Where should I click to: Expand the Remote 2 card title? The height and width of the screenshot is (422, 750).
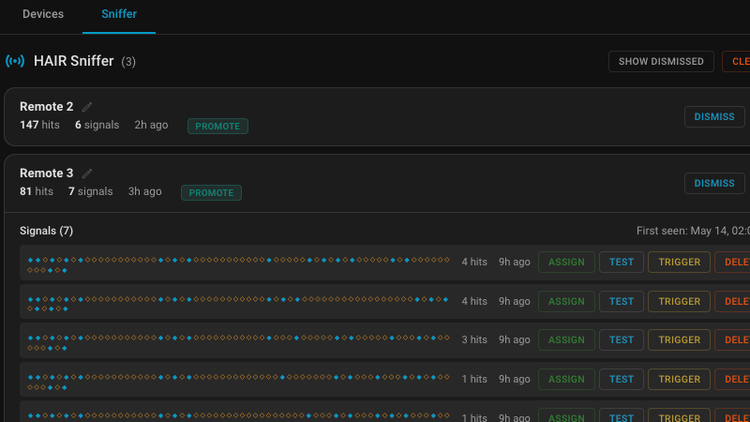click(x=46, y=107)
